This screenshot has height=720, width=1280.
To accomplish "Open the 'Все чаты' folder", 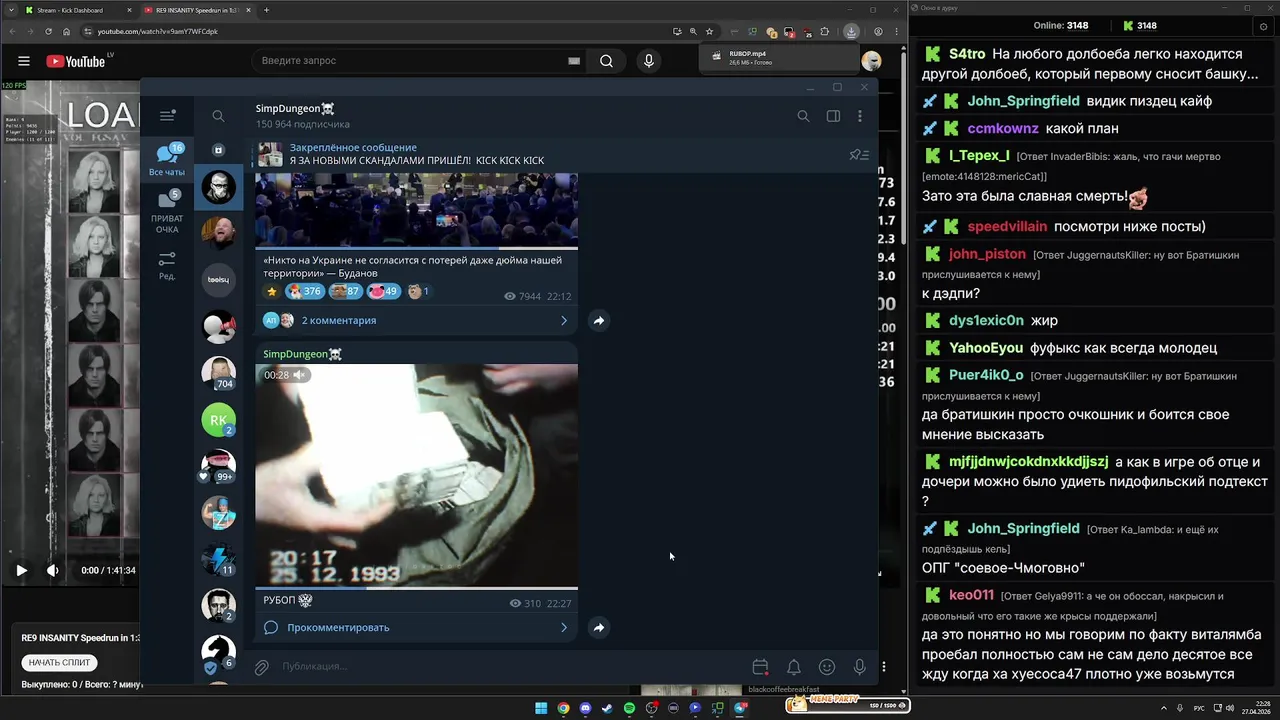I will (167, 160).
